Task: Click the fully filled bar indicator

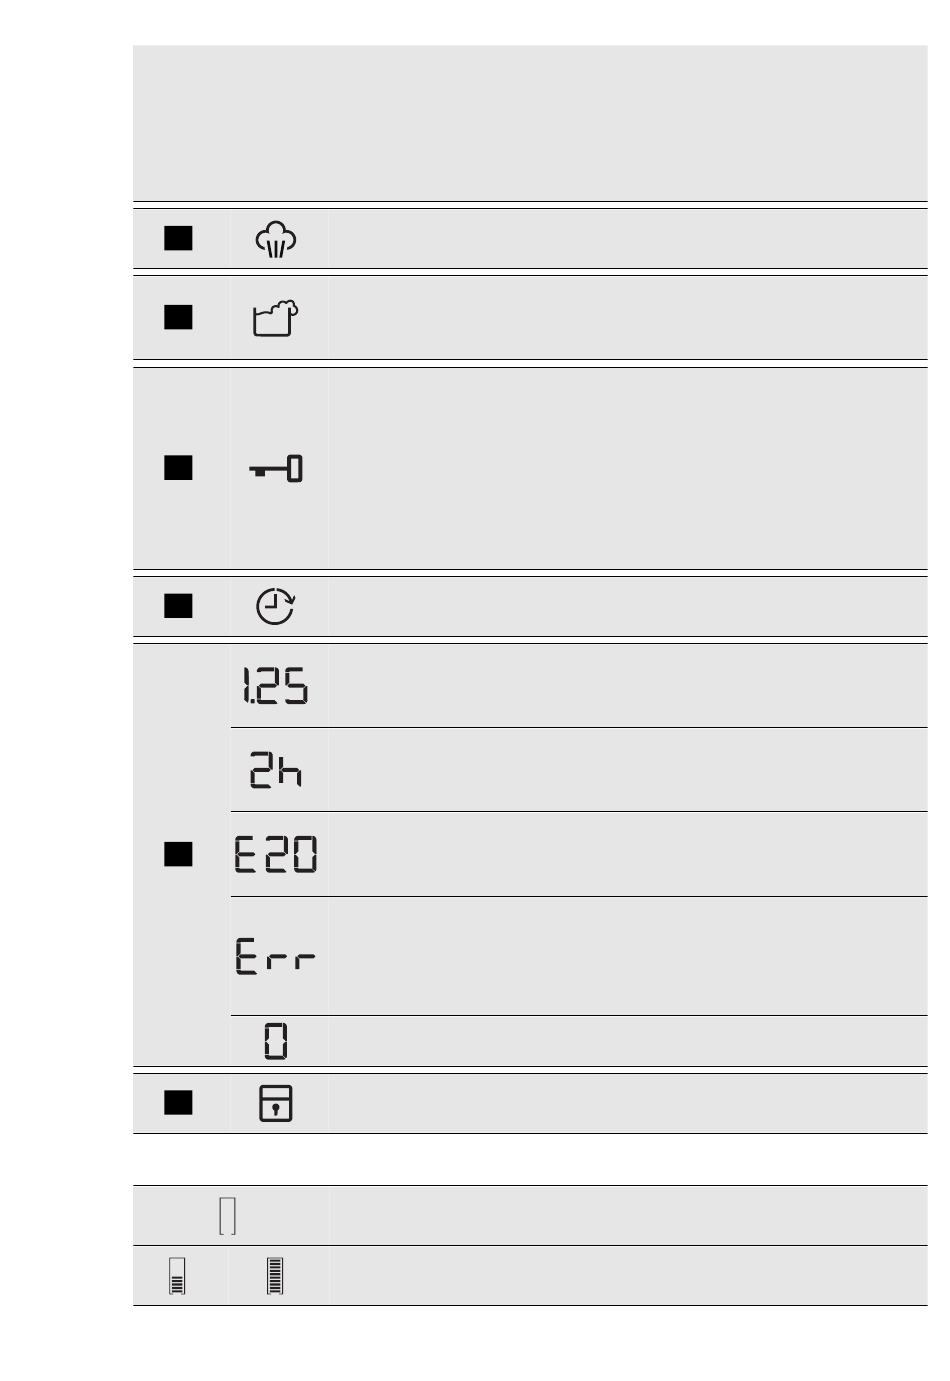Action: click(275, 1276)
